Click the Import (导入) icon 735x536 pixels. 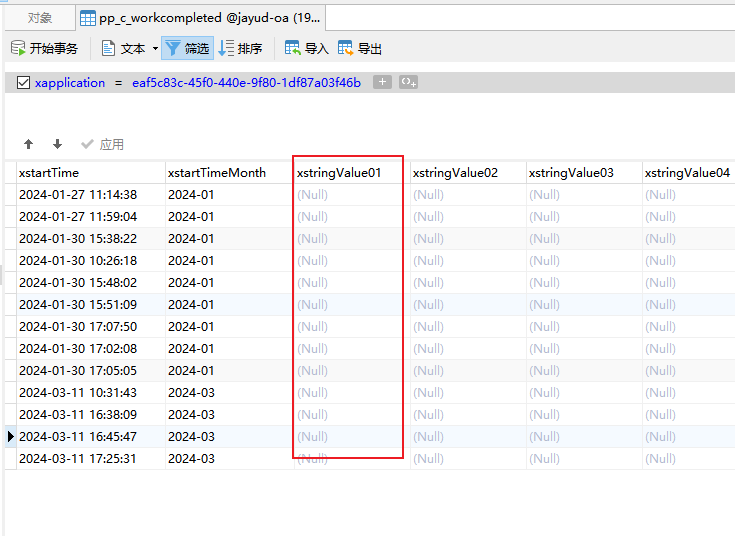pos(293,48)
